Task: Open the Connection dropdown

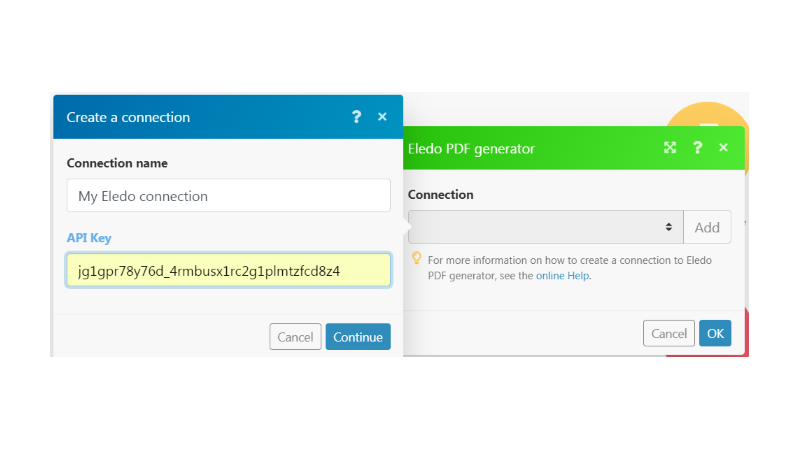Action: coord(545,227)
